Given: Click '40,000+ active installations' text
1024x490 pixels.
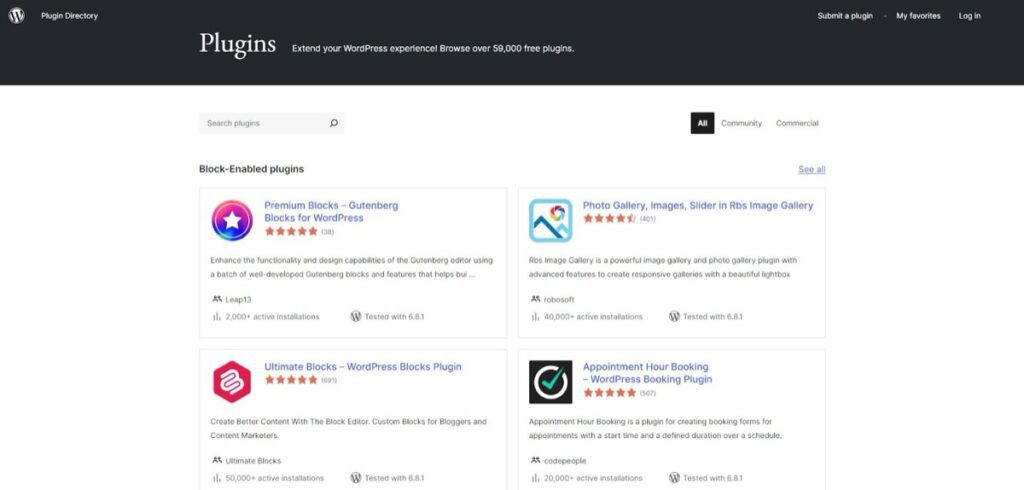Looking at the screenshot, I should [x=593, y=316].
